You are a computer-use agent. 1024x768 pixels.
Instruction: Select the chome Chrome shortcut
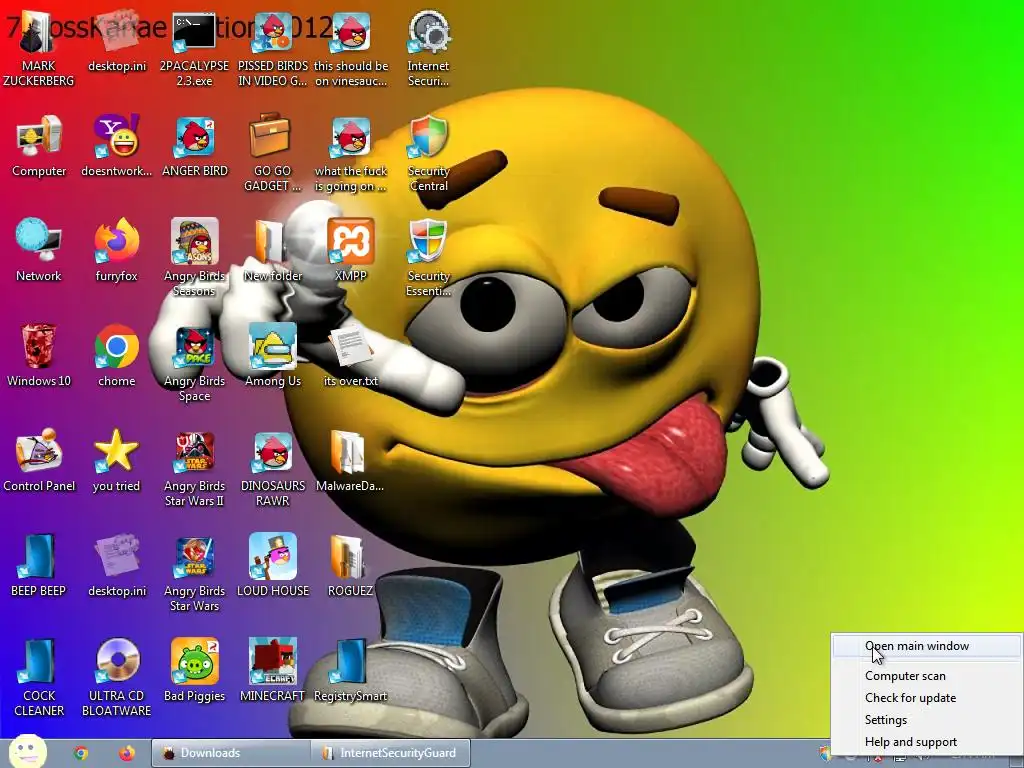[x=116, y=356]
